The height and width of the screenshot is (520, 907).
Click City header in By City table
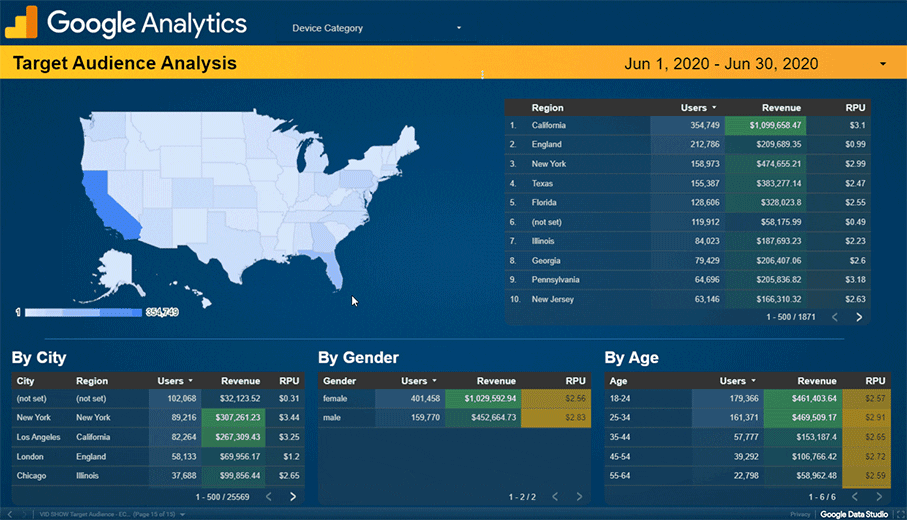(25, 381)
